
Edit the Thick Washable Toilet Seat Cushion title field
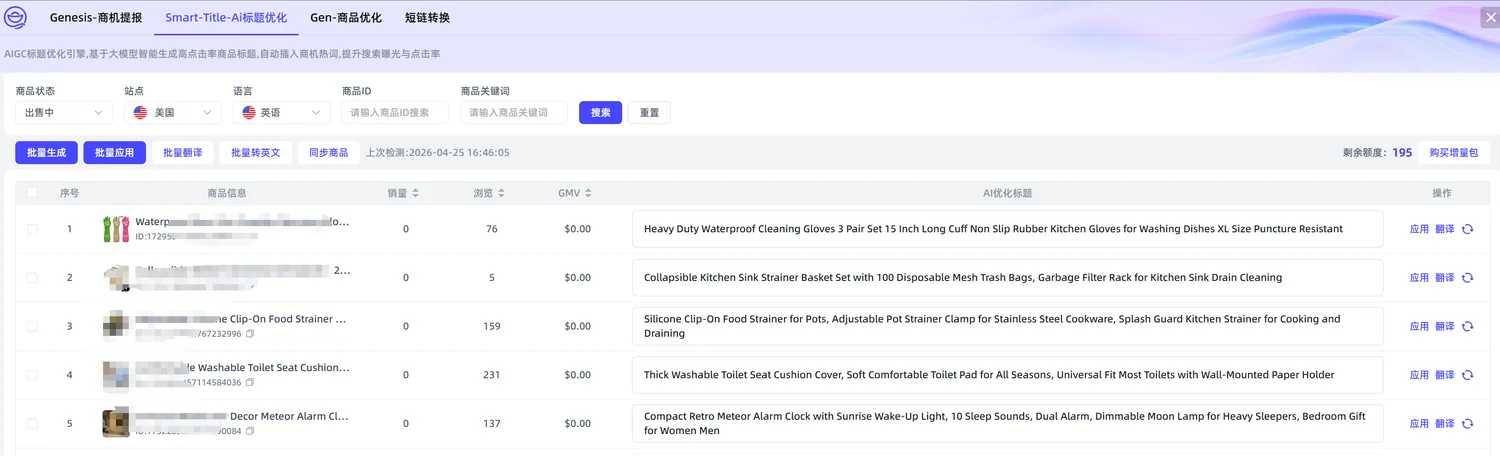pyautogui.click(x=1007, y=375)
